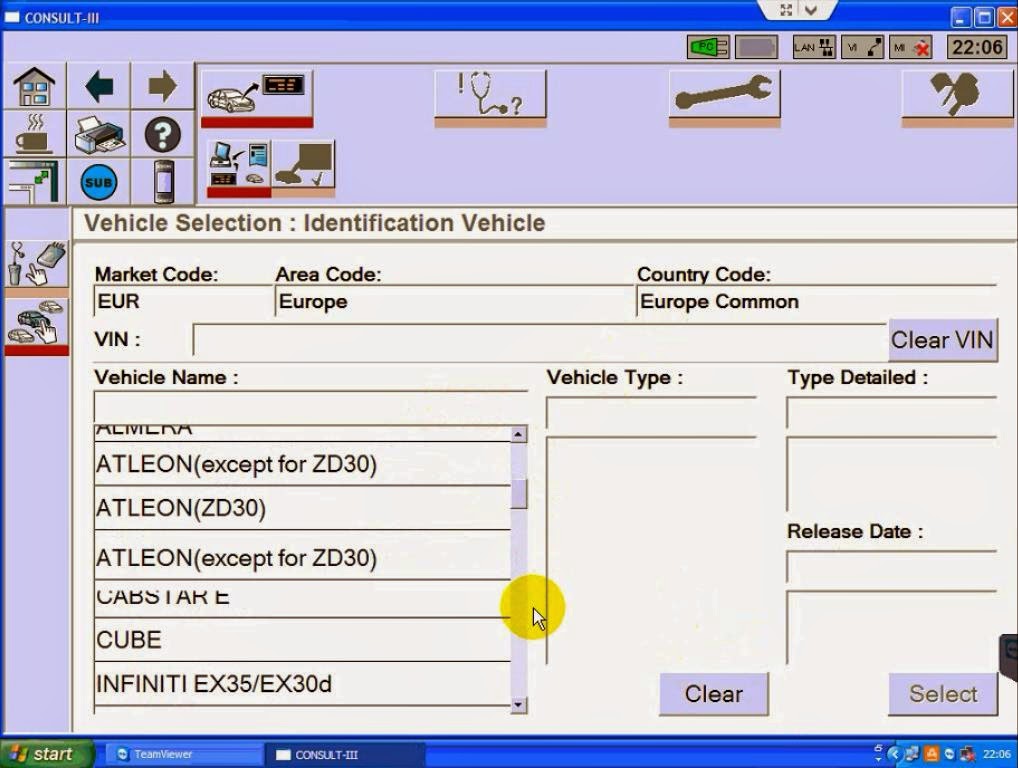The width and height of the screenshot is (1018, 768).
Task: Click the screen capture corner icon
Action: [34, 182]
